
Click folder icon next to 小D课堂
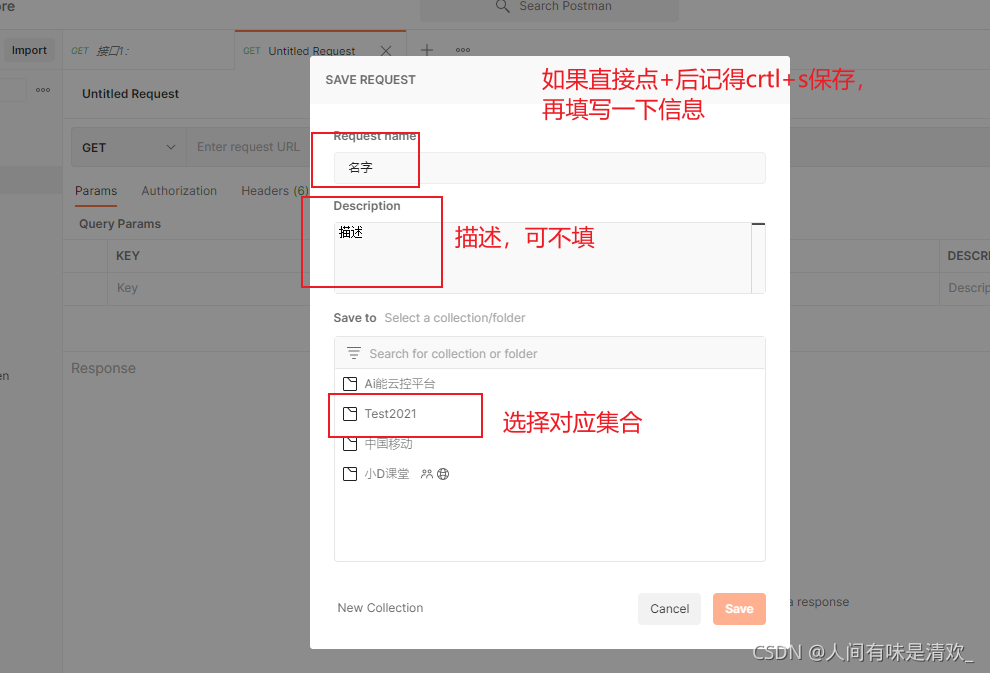pyautogui.click(x=350, y=474)
